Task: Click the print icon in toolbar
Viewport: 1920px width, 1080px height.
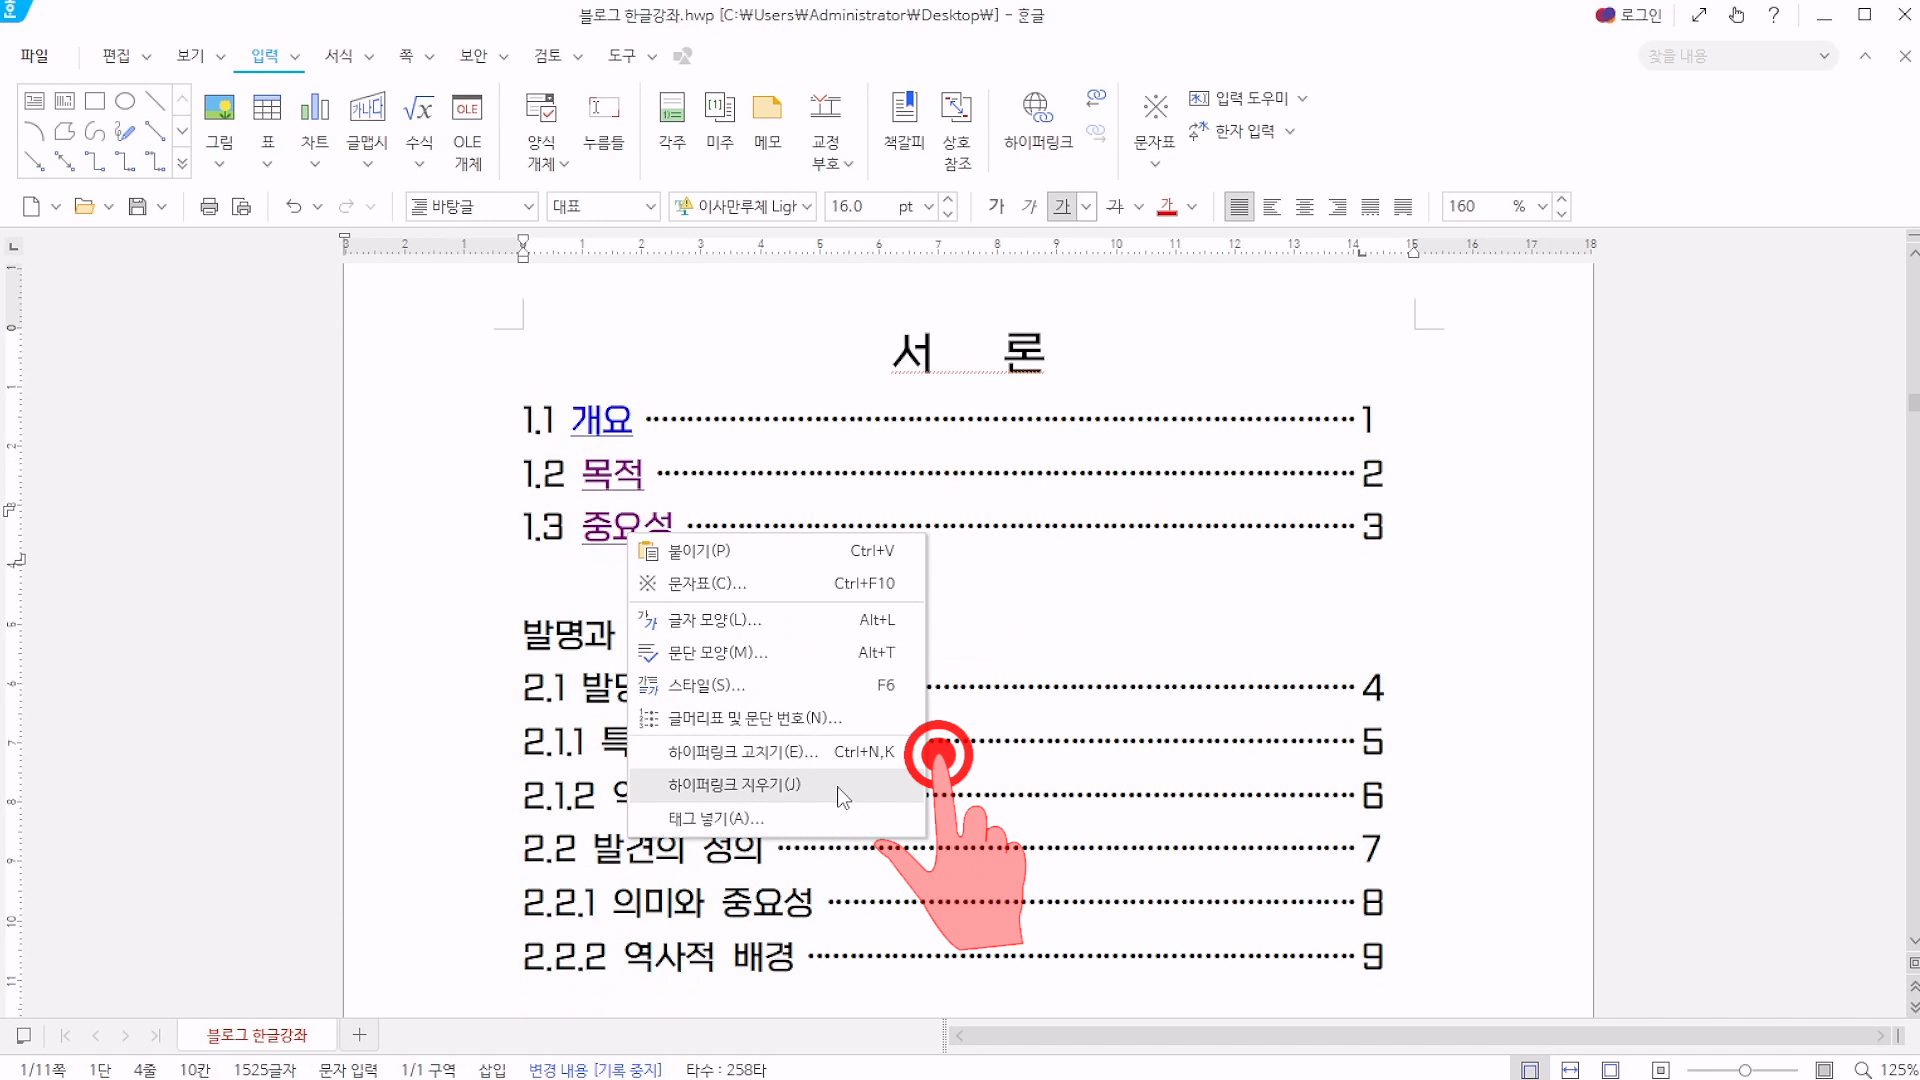Action: tap(208, 206)
